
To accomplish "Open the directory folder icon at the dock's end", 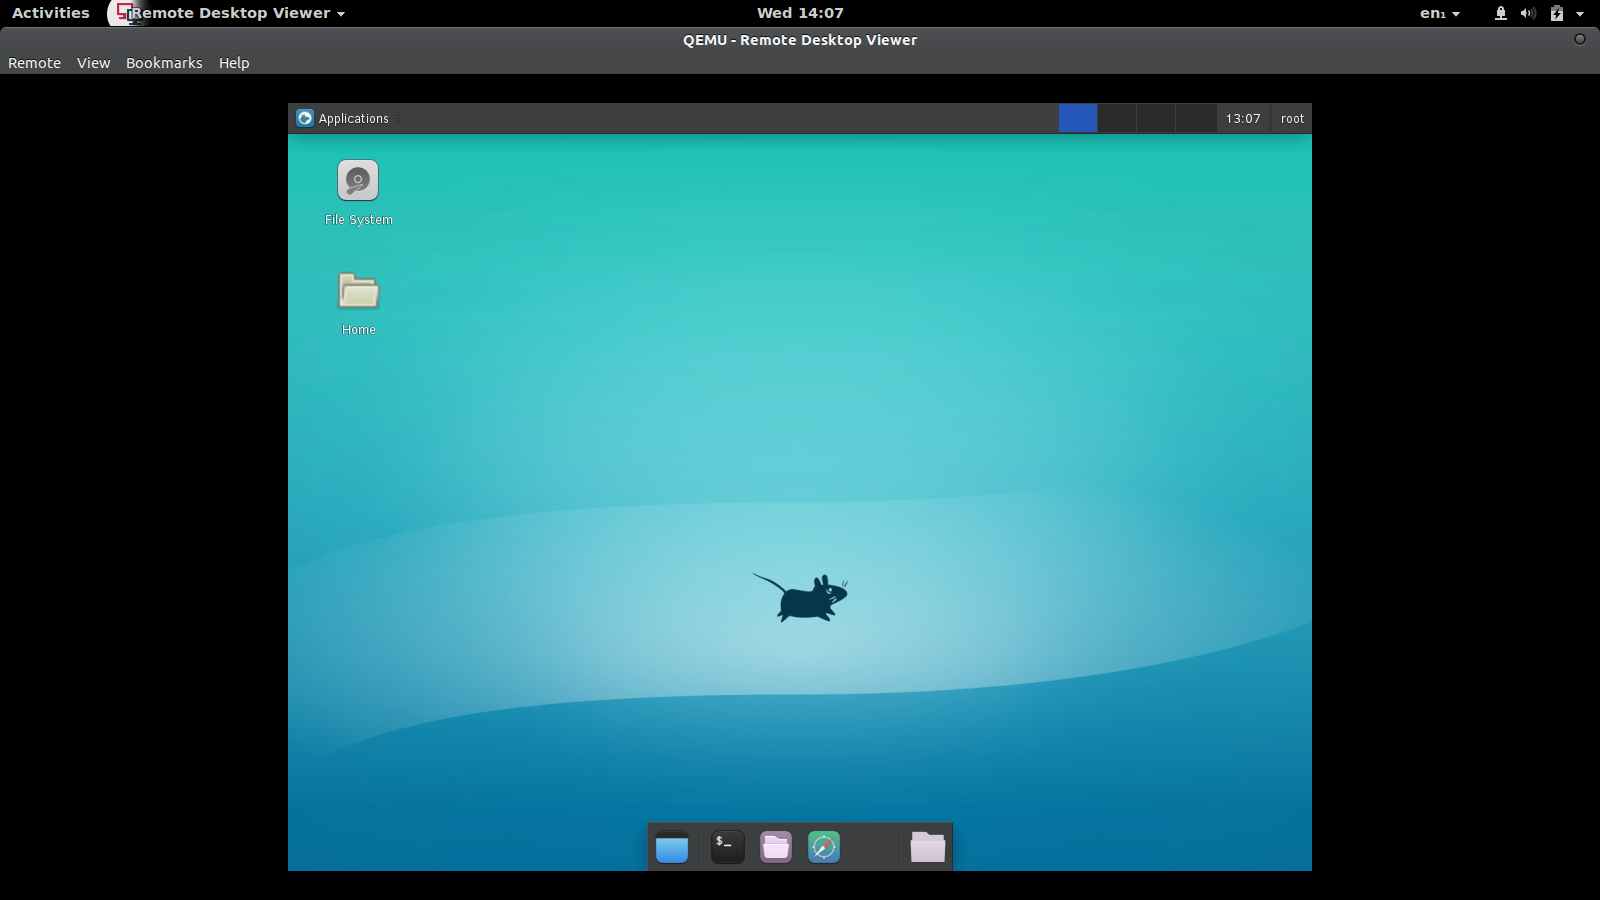I will pos(928,847).
